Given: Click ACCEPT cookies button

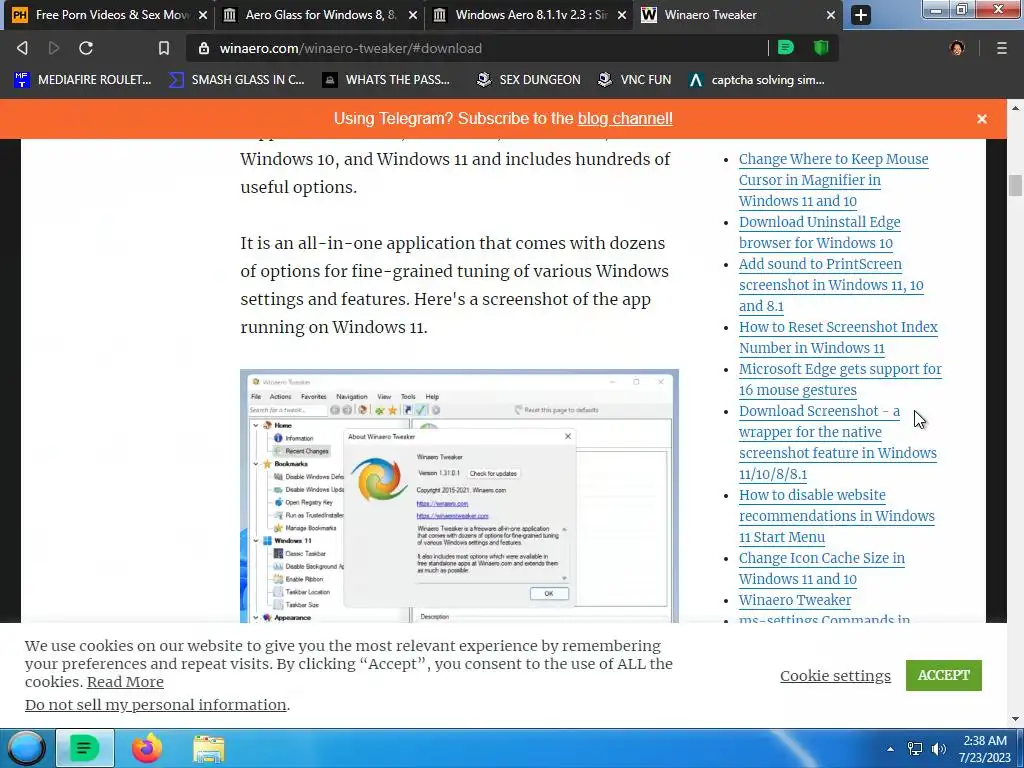Looking at the screenshot, I should coord(943,675).
